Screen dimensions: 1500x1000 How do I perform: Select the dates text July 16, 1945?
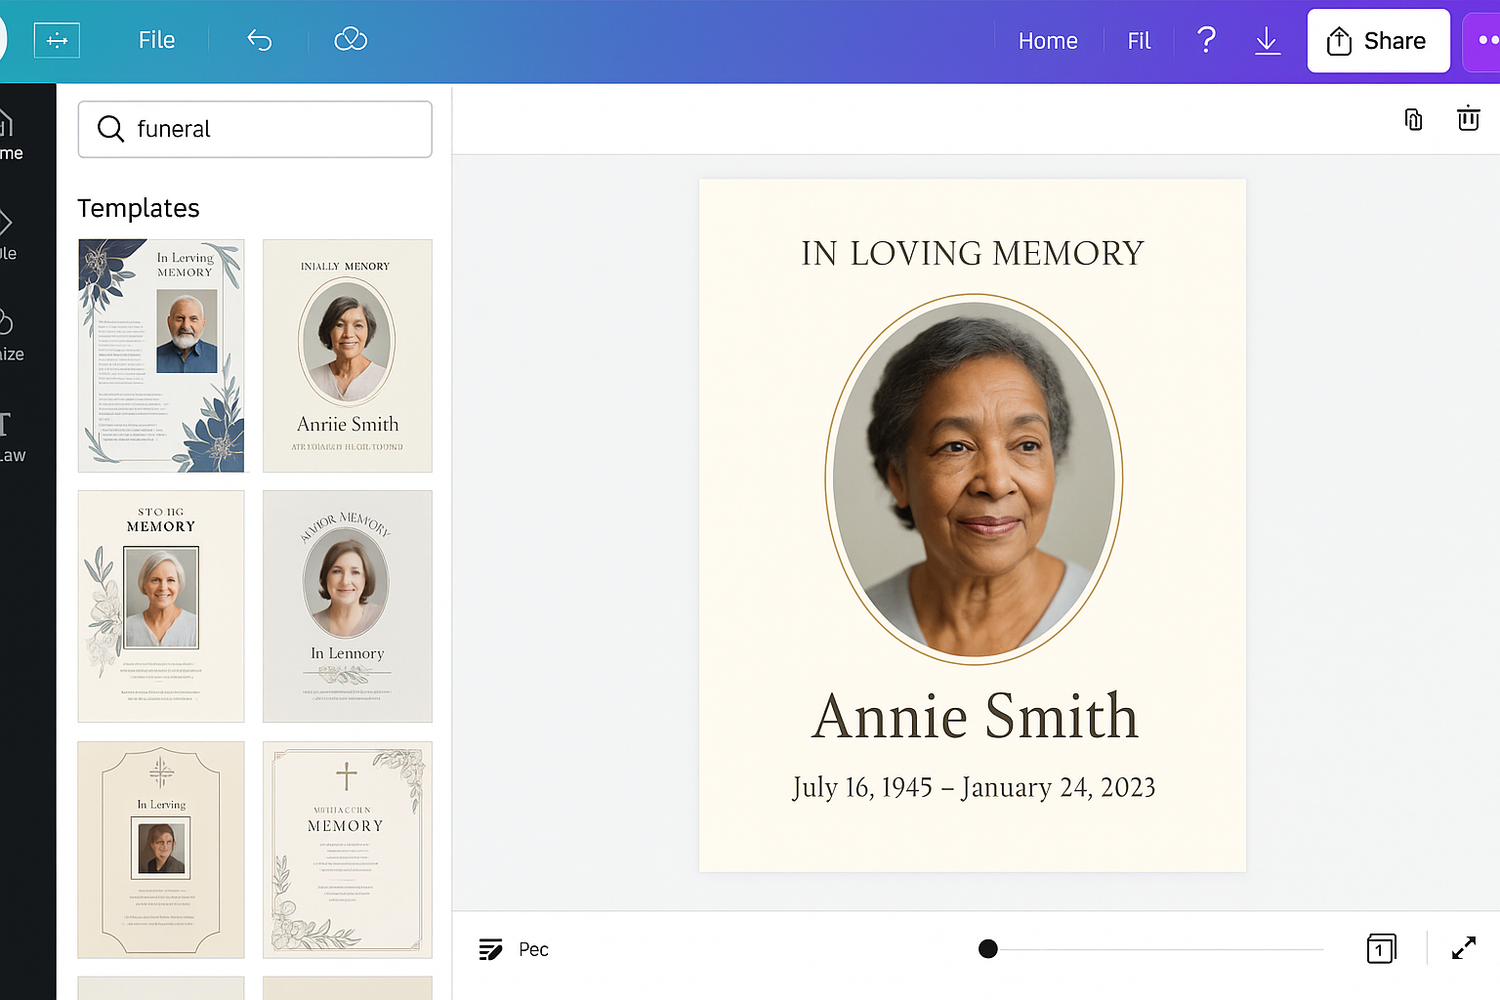point(974,788)
